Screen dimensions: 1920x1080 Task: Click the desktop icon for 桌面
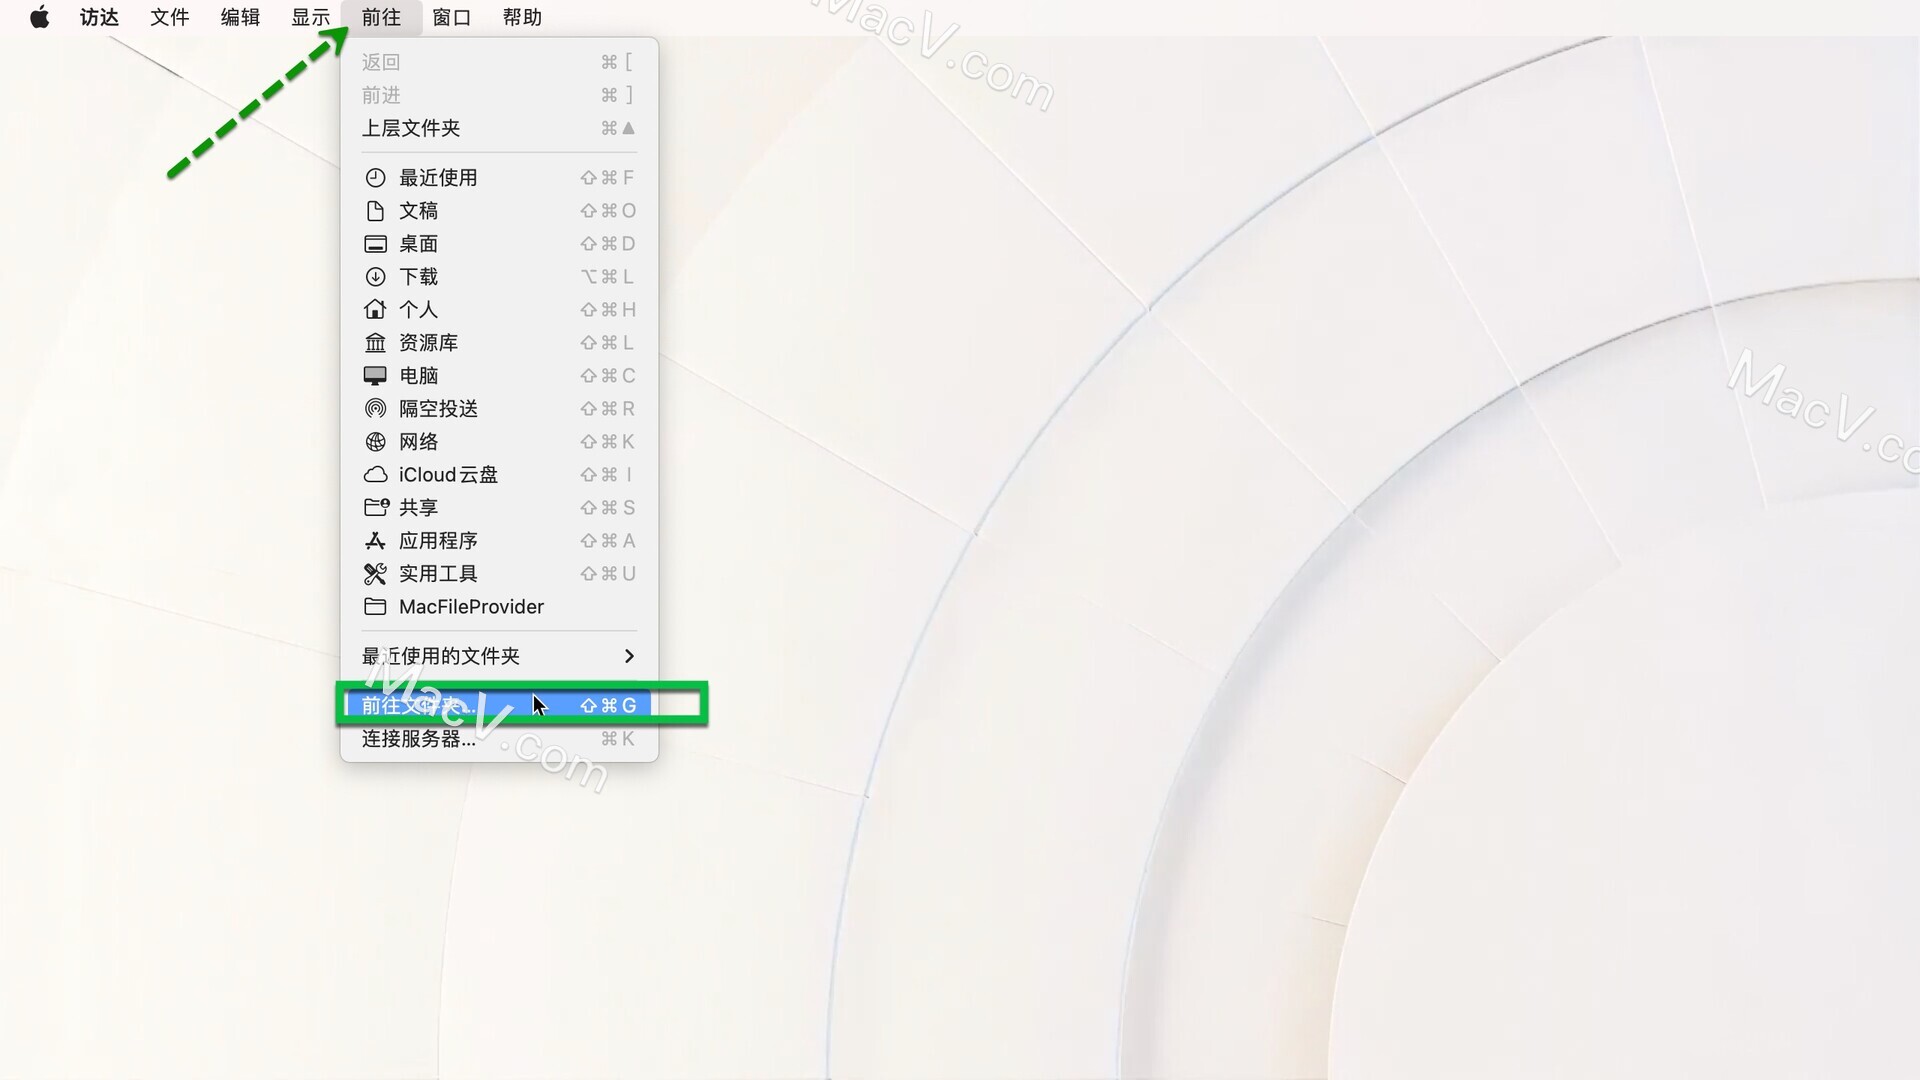pos(375,244)
